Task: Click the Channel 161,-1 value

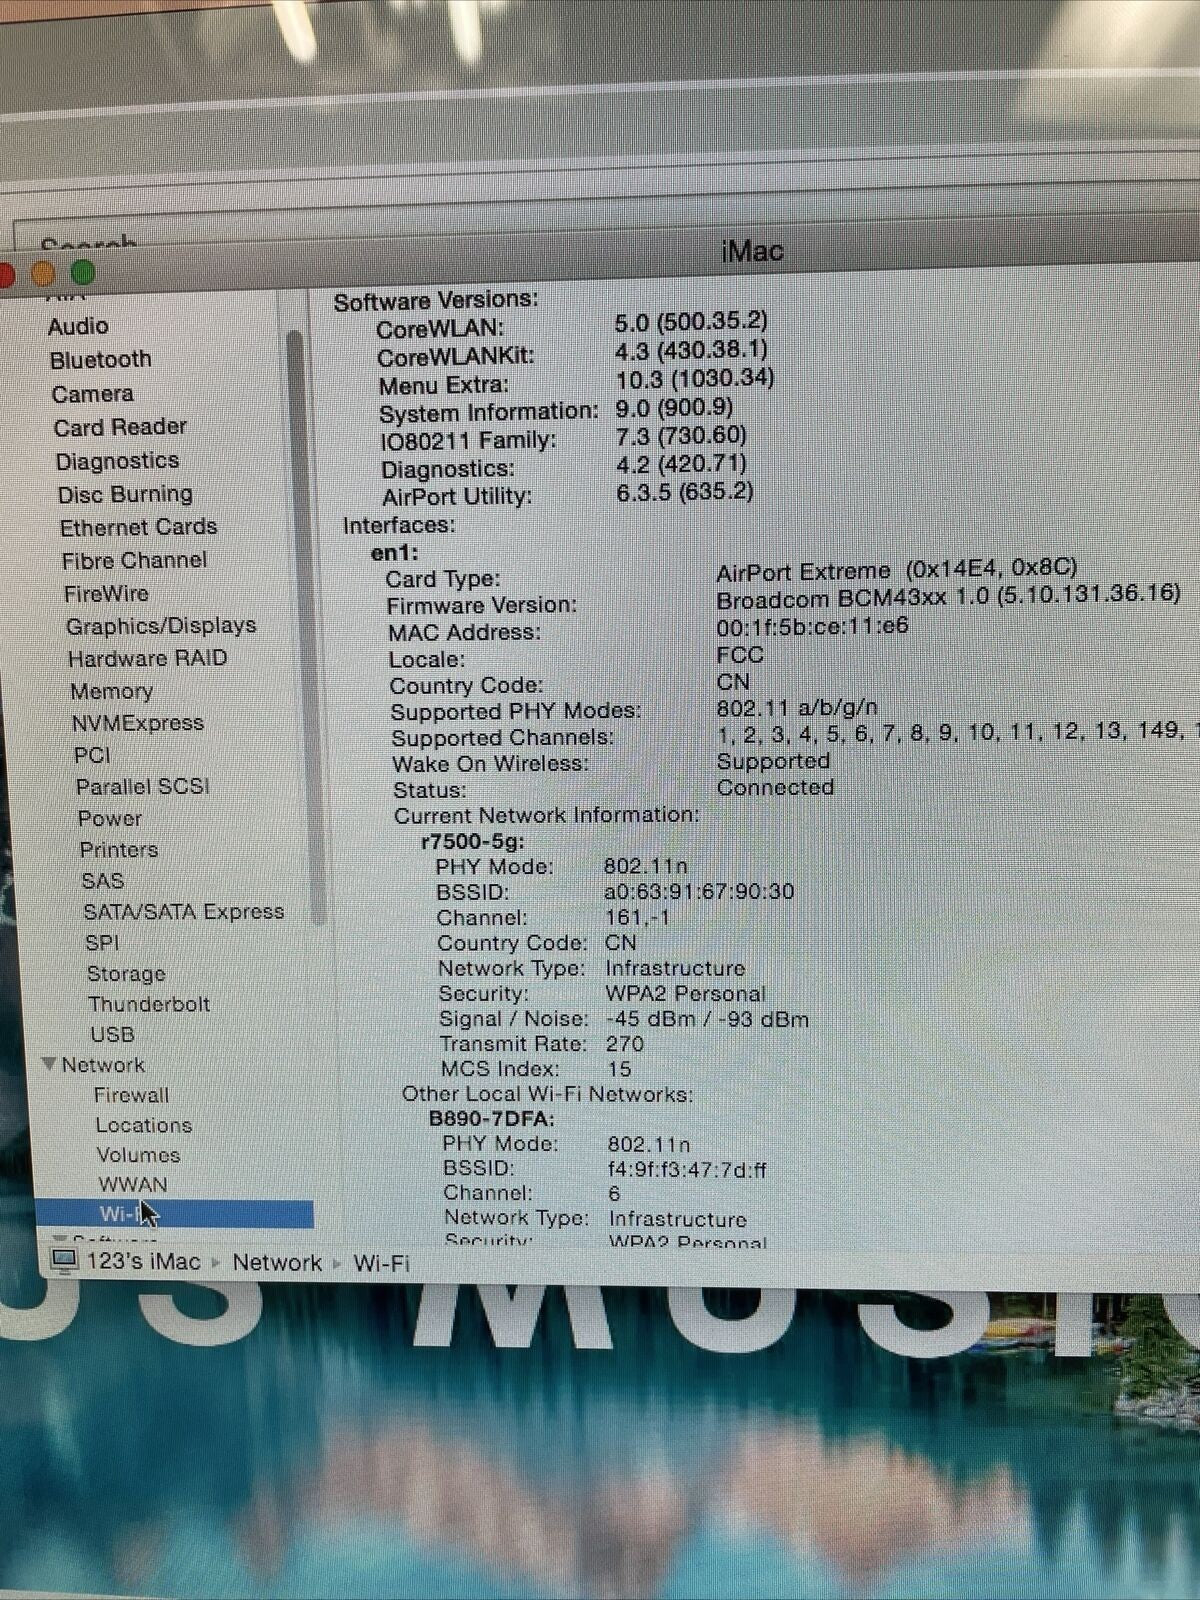Action: pos(637,917)
